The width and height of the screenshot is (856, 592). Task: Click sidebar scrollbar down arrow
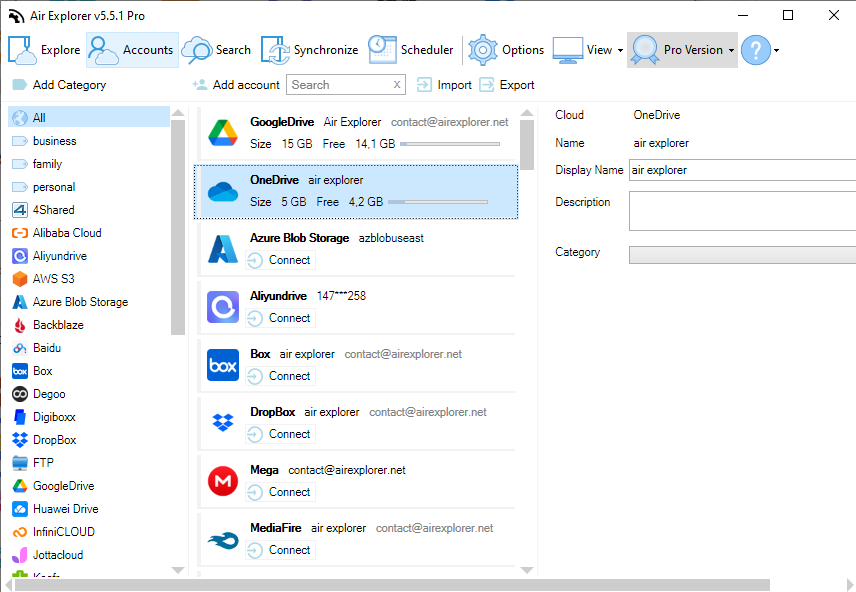click(x=178, y=570)
